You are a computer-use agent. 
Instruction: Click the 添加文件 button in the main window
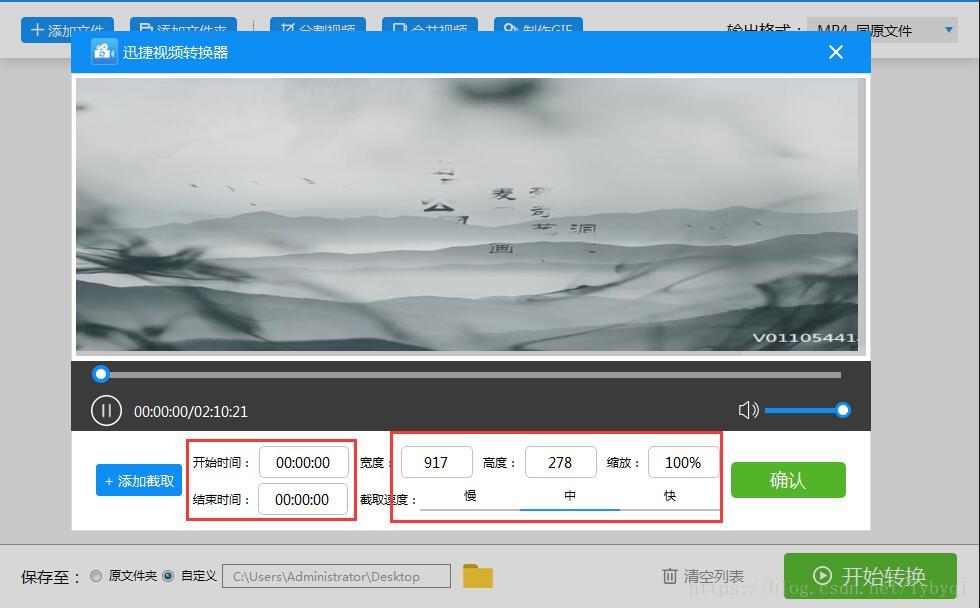(68, 30)
